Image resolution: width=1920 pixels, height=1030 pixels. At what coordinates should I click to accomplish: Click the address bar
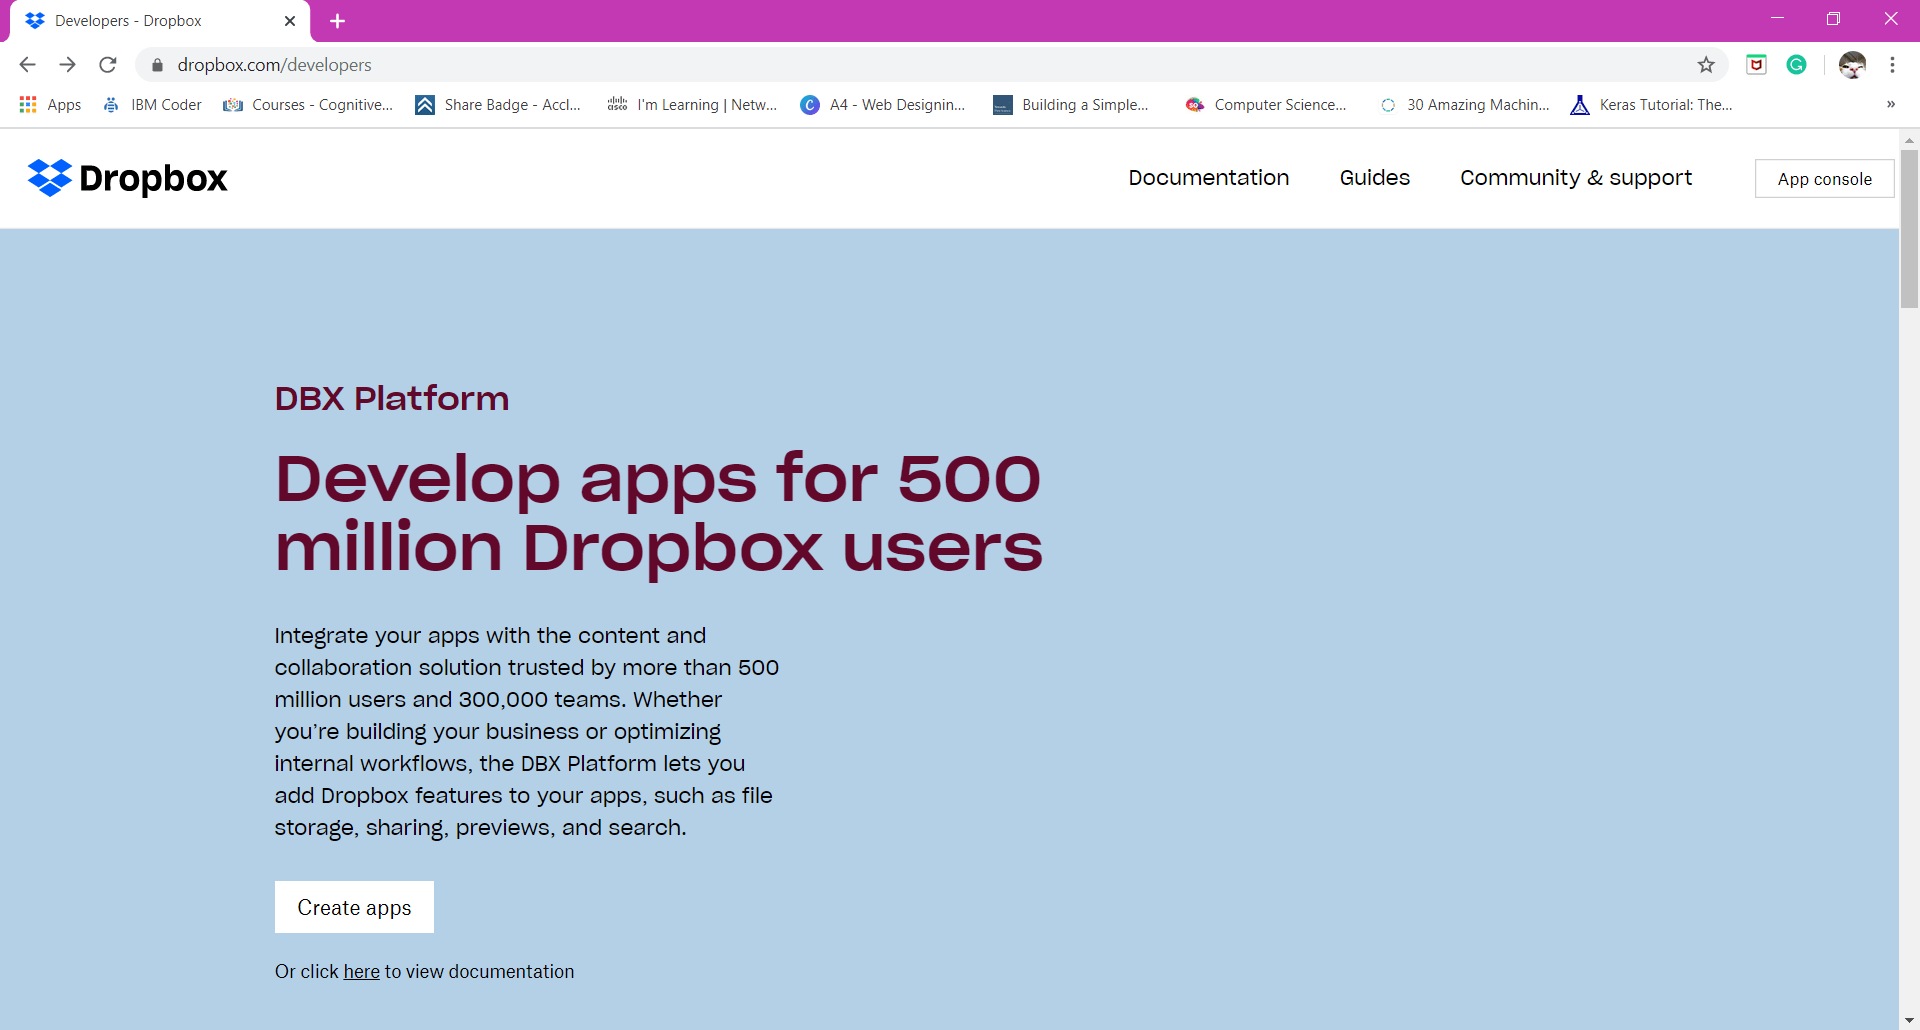click(600, 64)
